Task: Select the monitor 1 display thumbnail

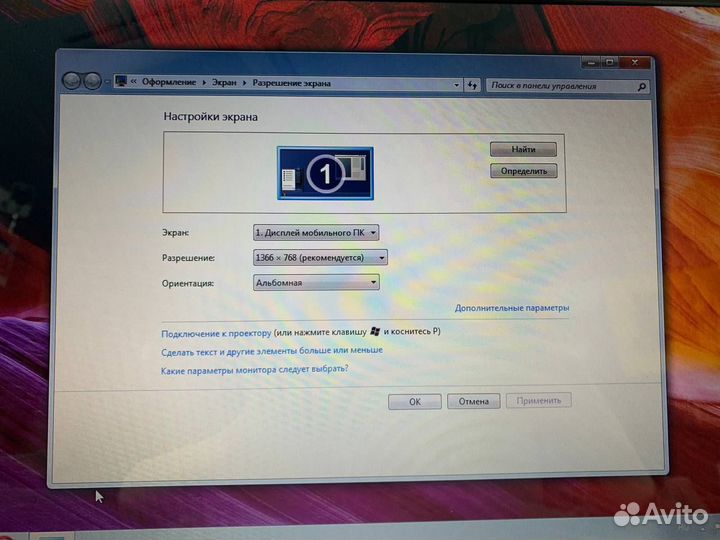Action: 325,174
